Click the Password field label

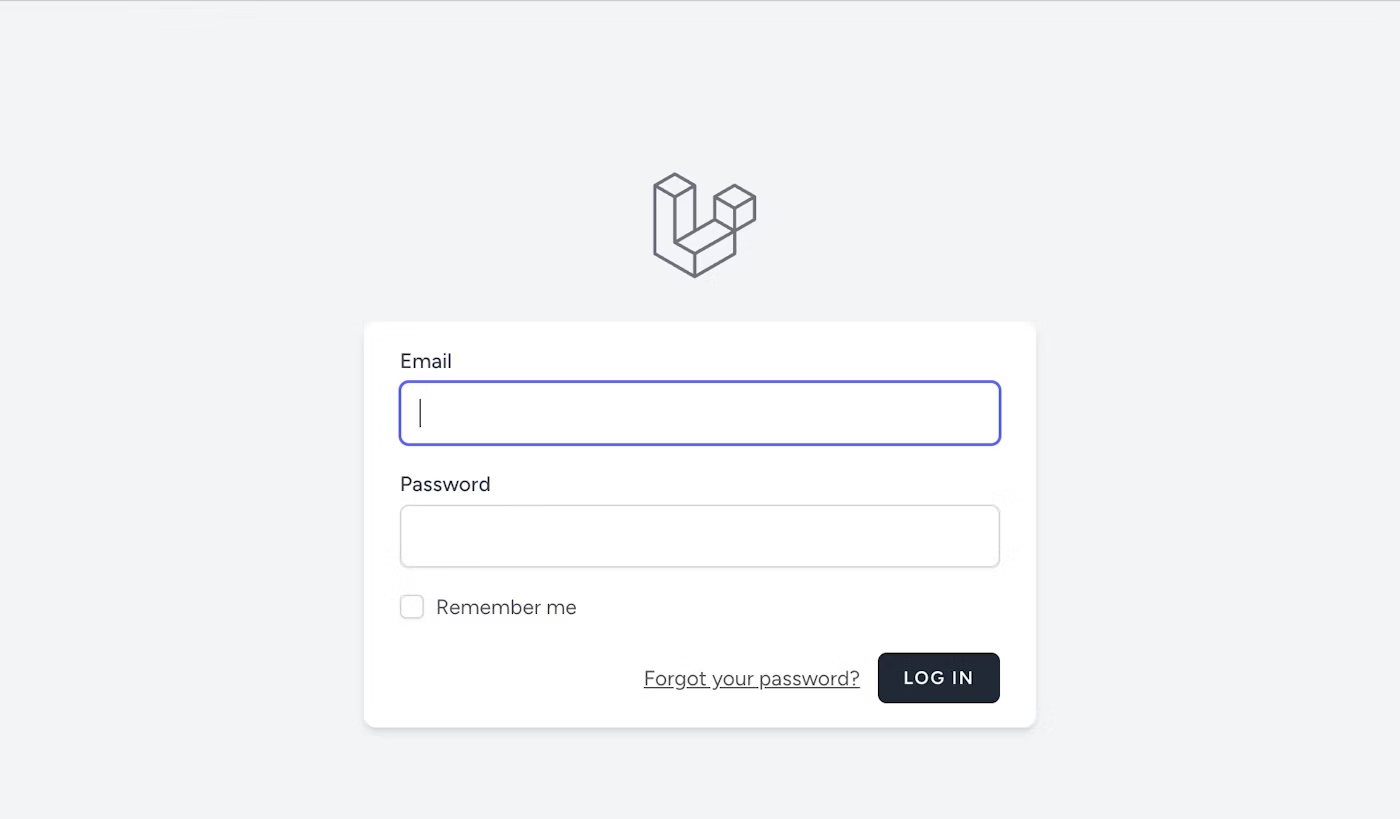tap(445, 484)
